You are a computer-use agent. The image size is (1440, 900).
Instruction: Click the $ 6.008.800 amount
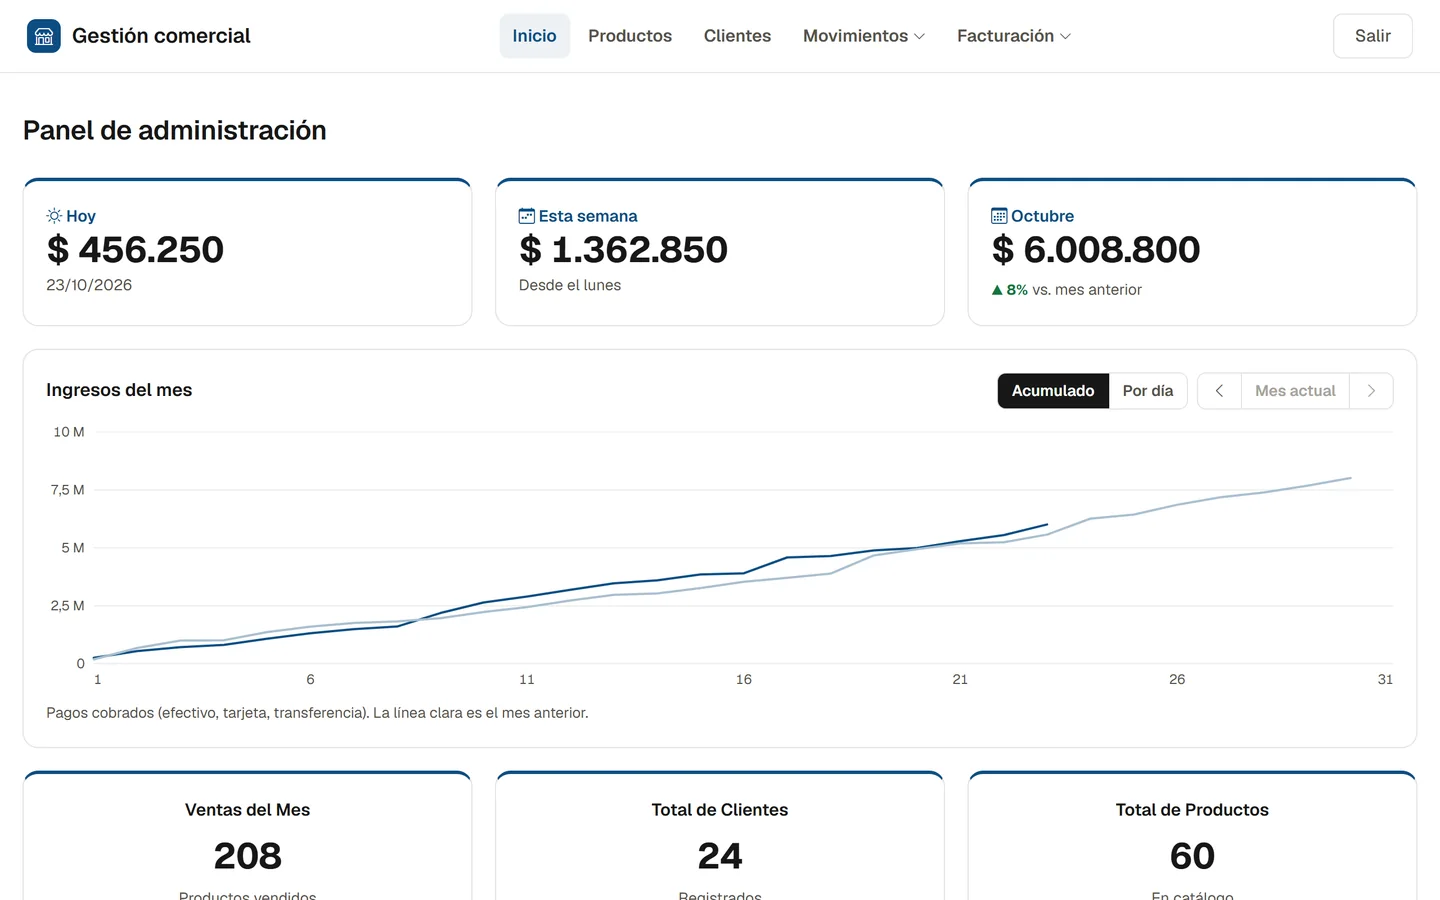1096,250
